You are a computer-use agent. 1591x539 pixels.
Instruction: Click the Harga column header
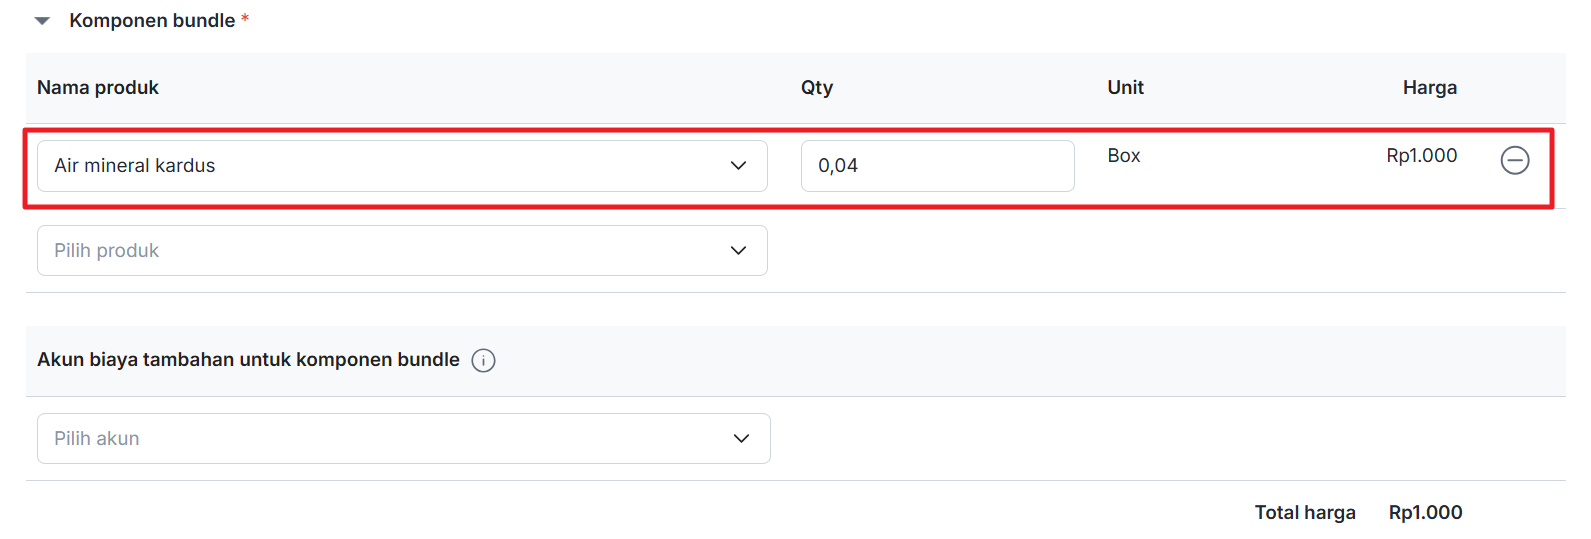(1429, 88)
